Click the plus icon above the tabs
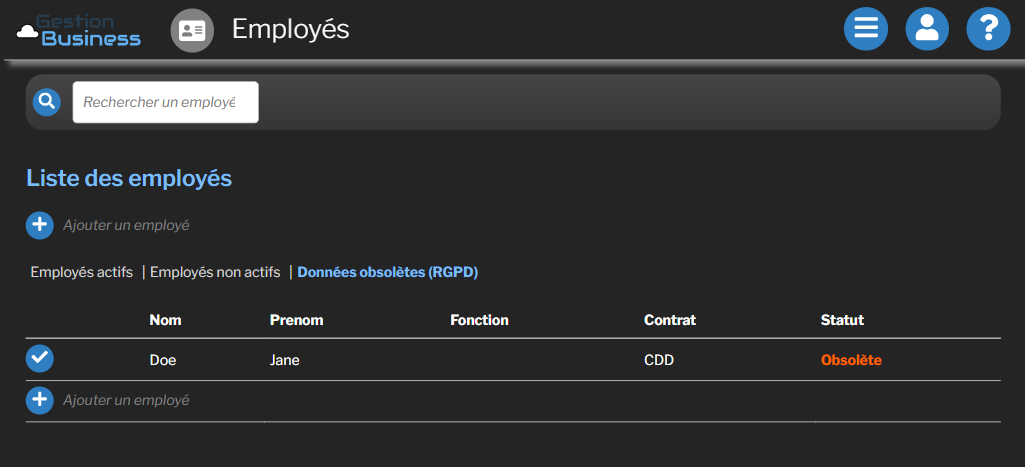Screen dimensions: 1025x467 point(40,225)
